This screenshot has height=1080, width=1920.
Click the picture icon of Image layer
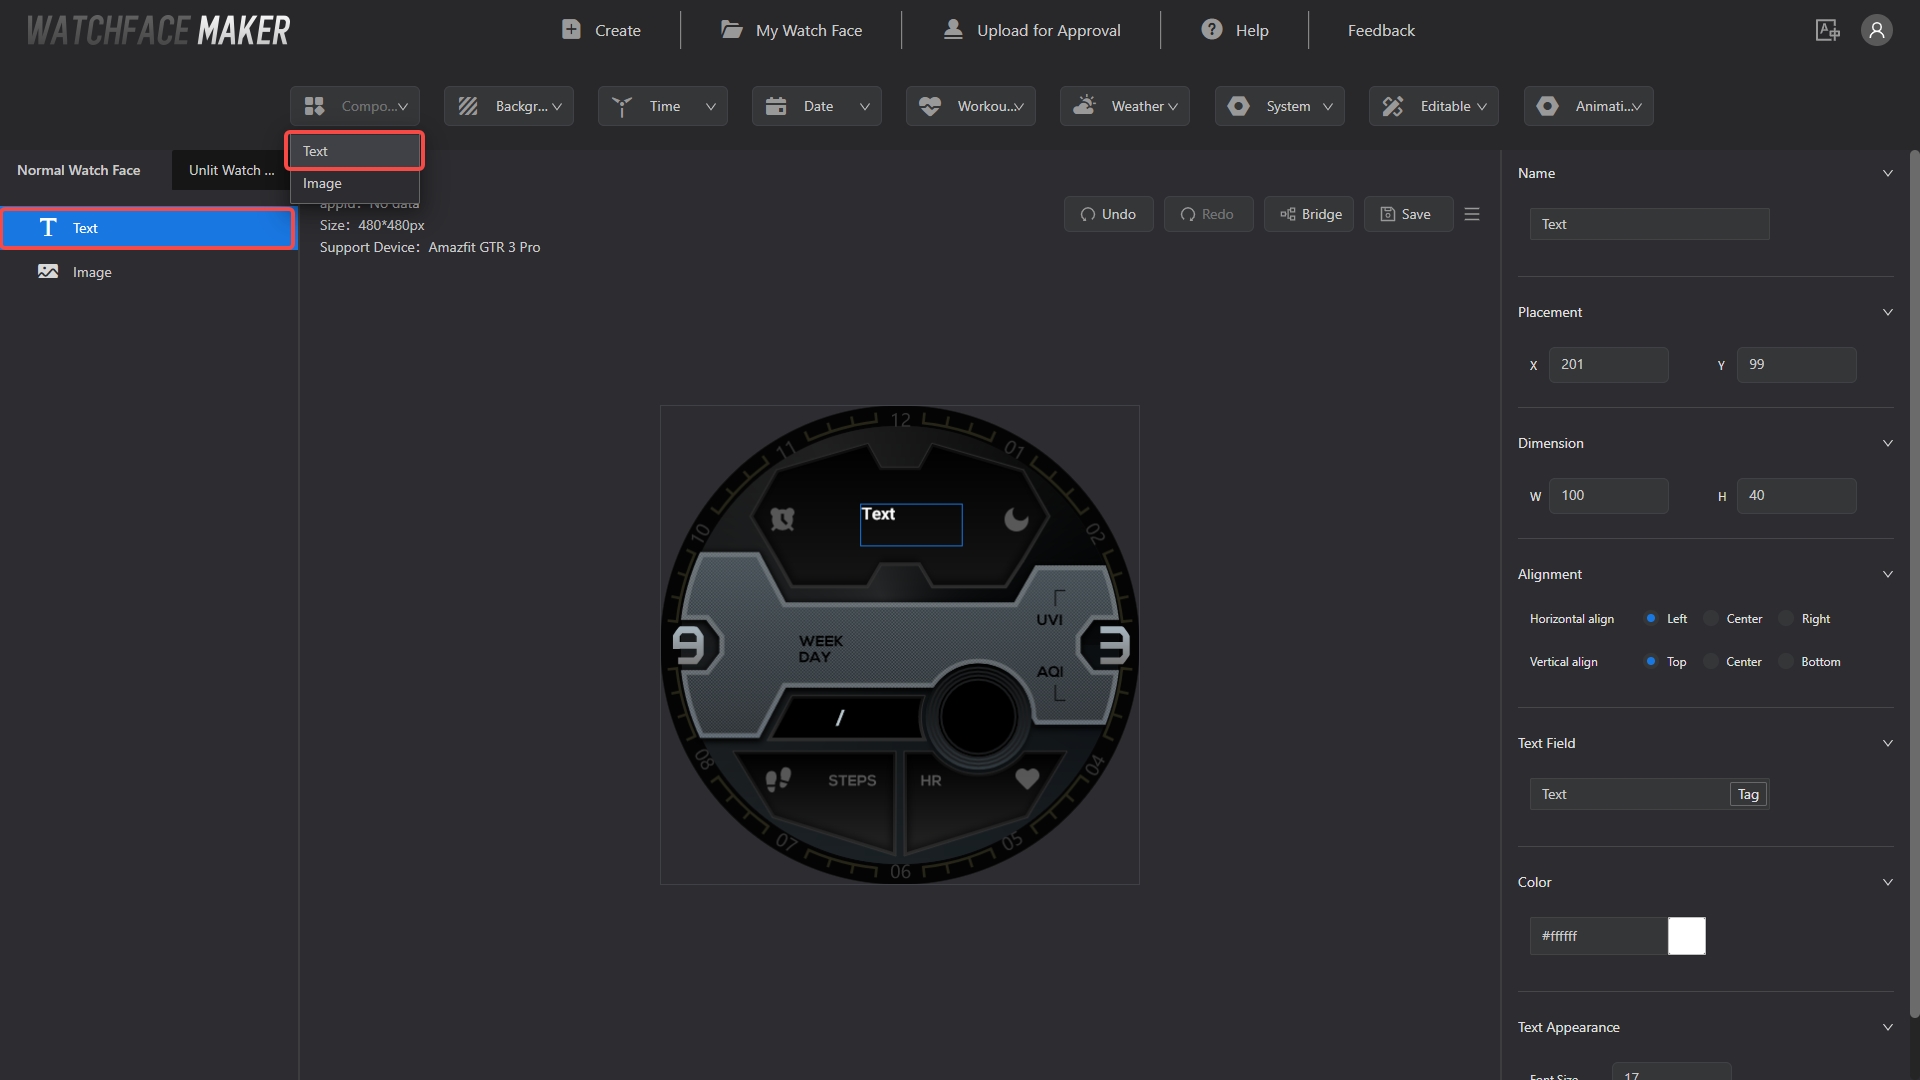(48, 271)
